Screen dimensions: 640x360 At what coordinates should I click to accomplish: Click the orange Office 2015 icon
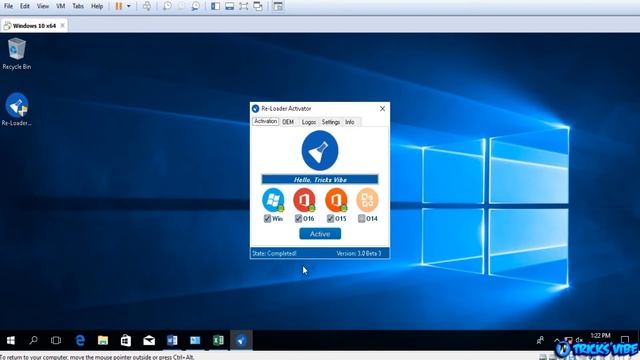(x=336, y=200)
